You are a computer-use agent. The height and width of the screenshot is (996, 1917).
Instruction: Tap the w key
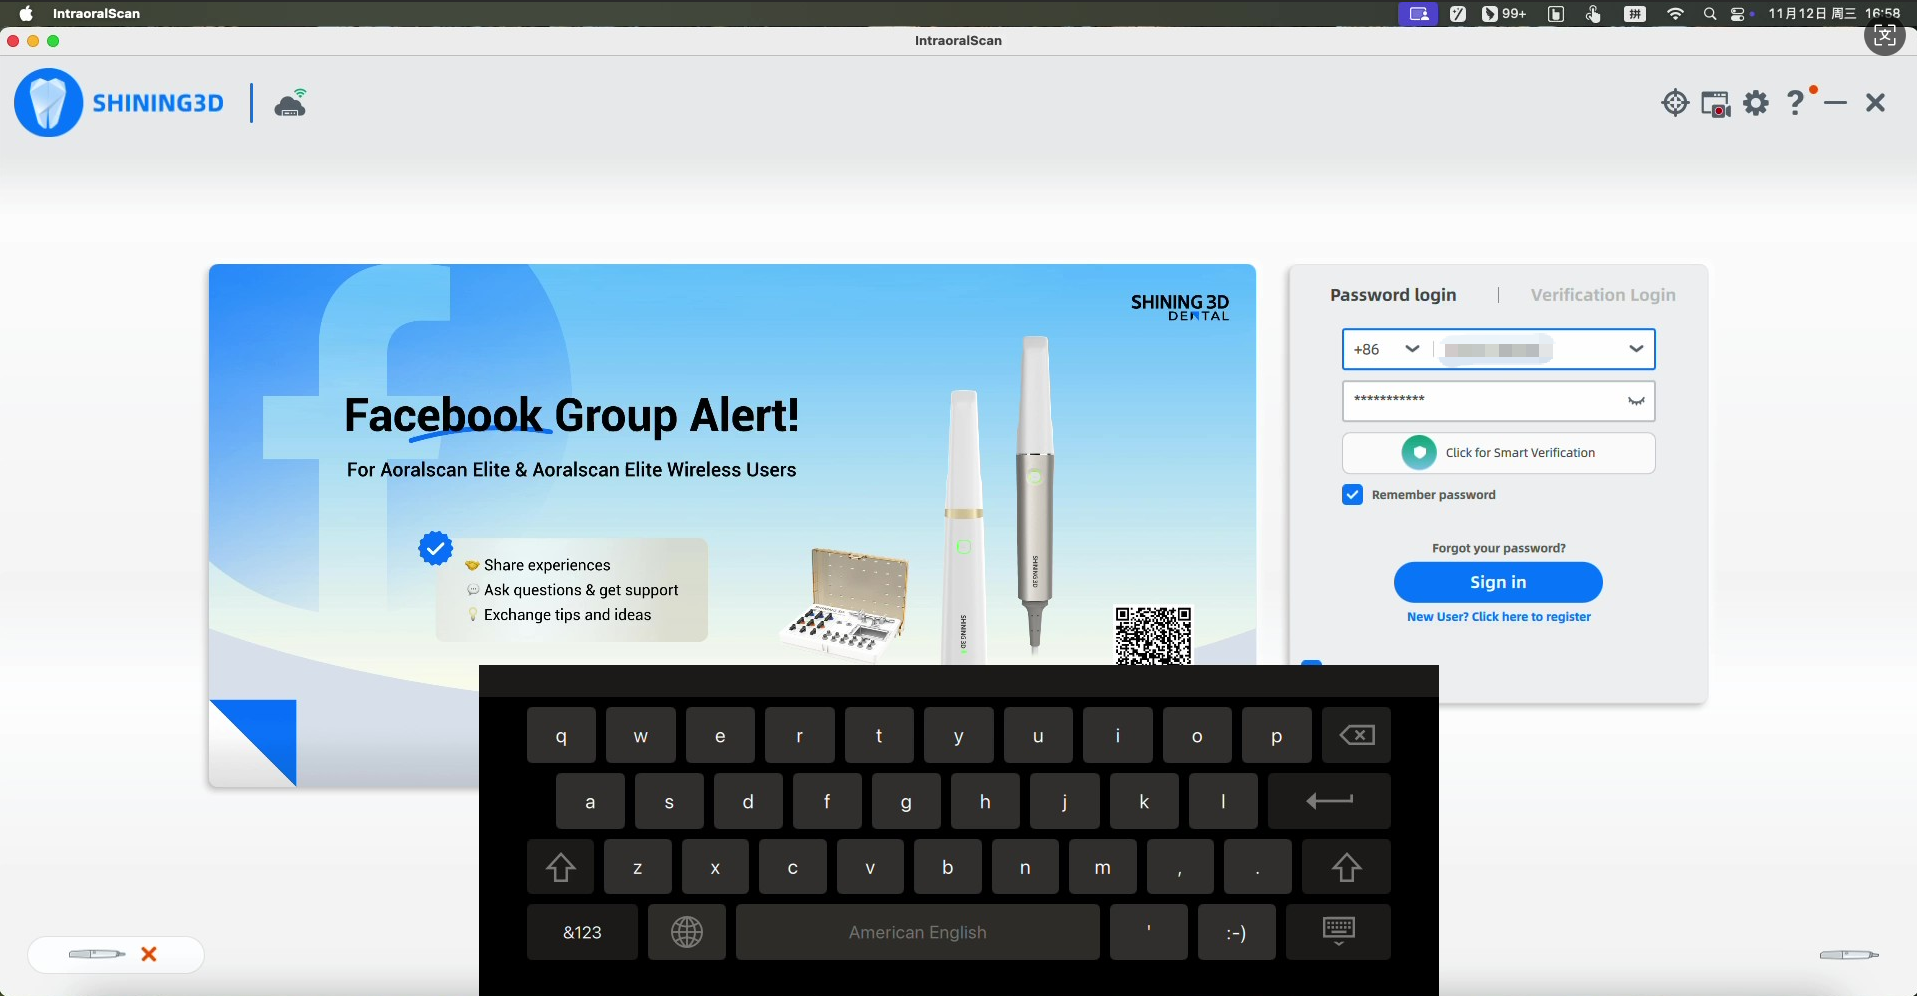pos(641,736)
